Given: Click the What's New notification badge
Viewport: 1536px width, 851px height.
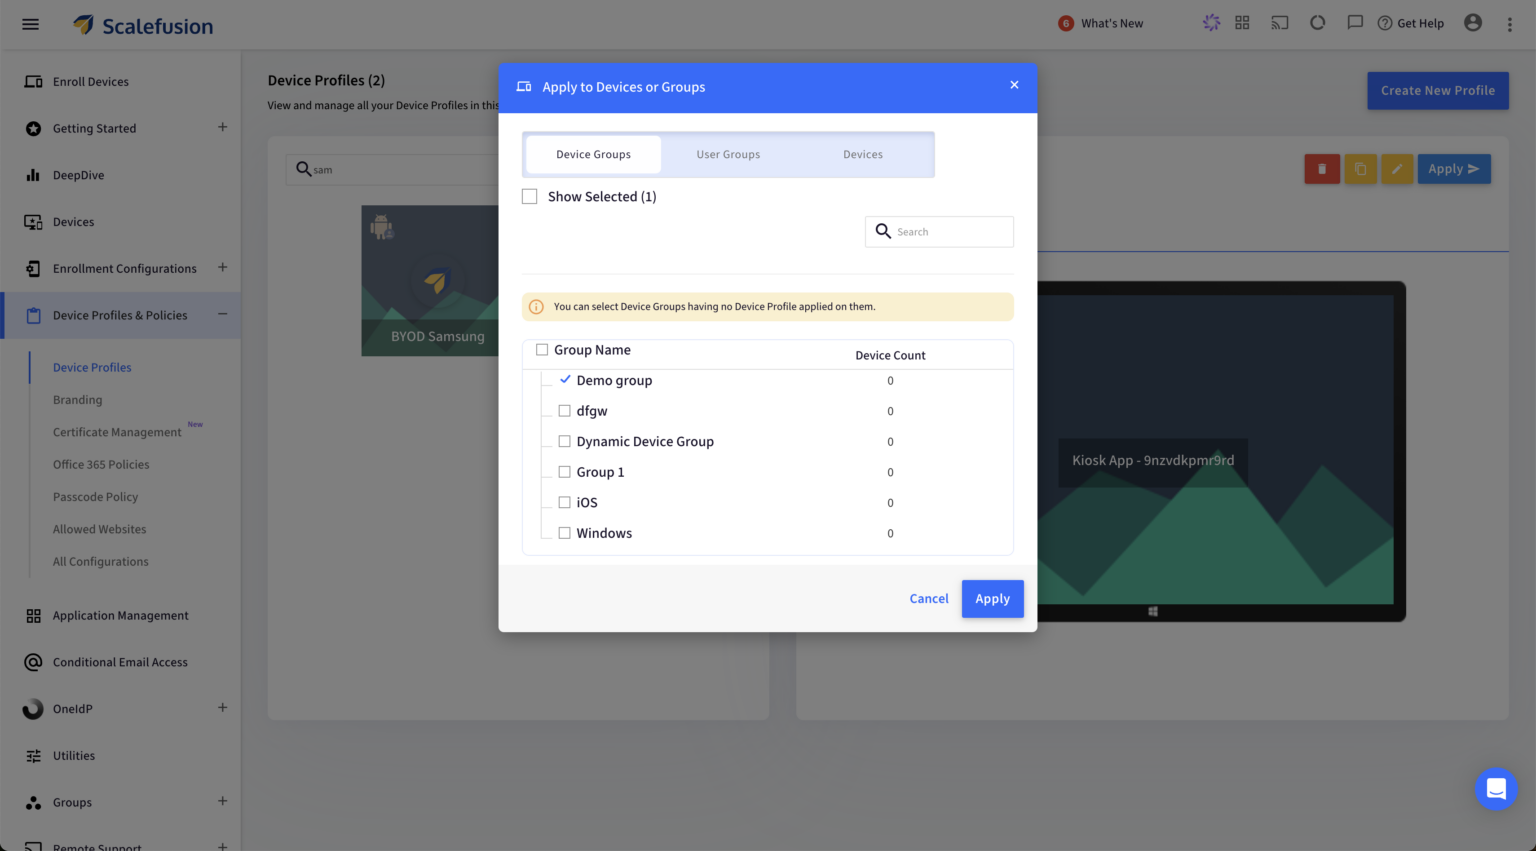Looking at the screenshot, I should pos(1066,22).
